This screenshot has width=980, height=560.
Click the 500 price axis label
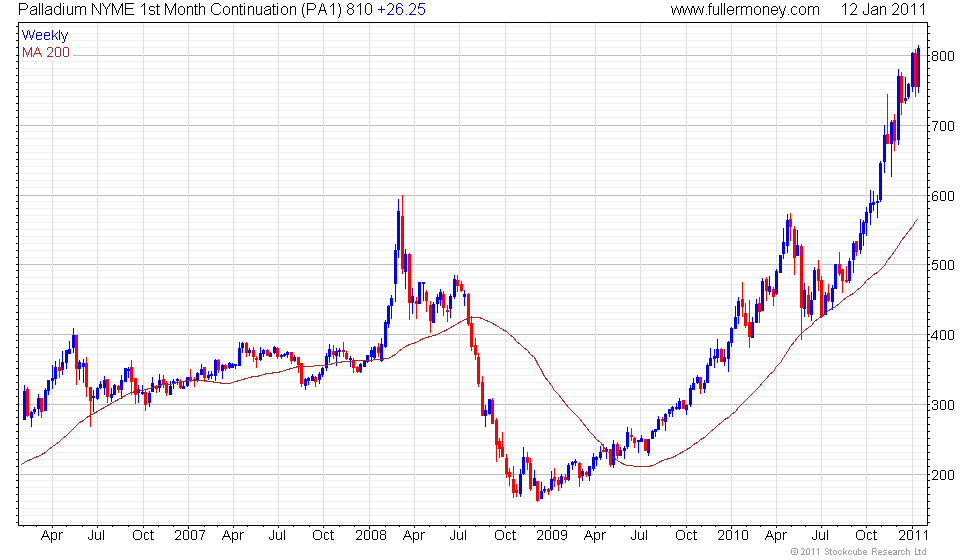click(x=942, y=265)
